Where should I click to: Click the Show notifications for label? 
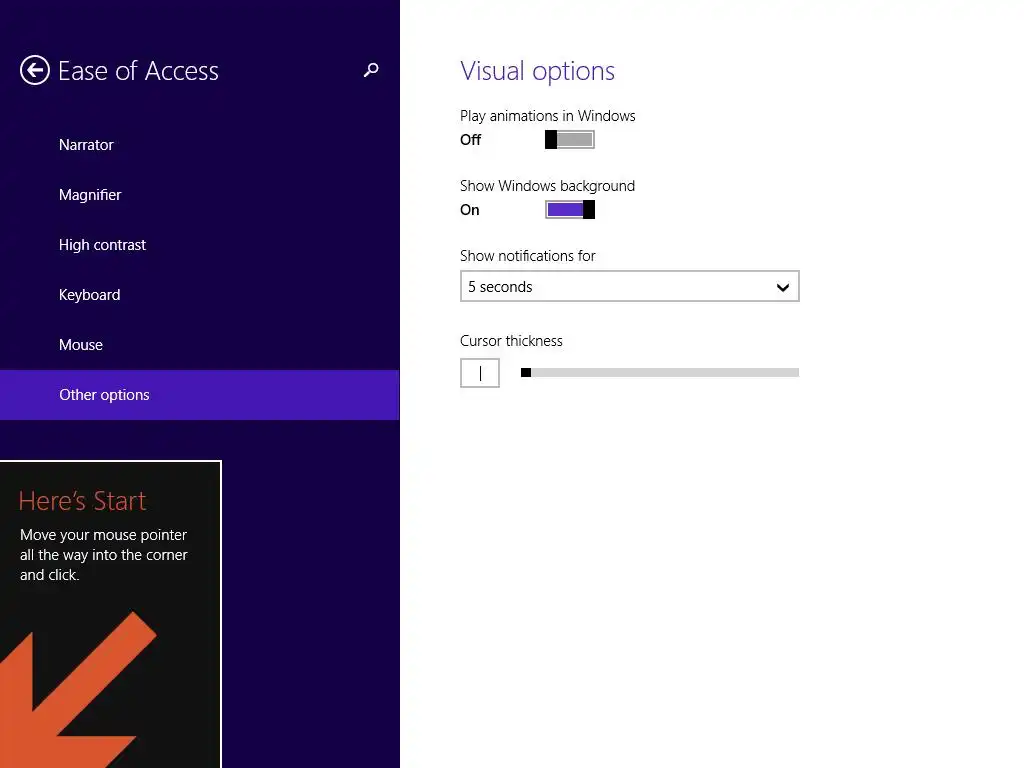528,256
